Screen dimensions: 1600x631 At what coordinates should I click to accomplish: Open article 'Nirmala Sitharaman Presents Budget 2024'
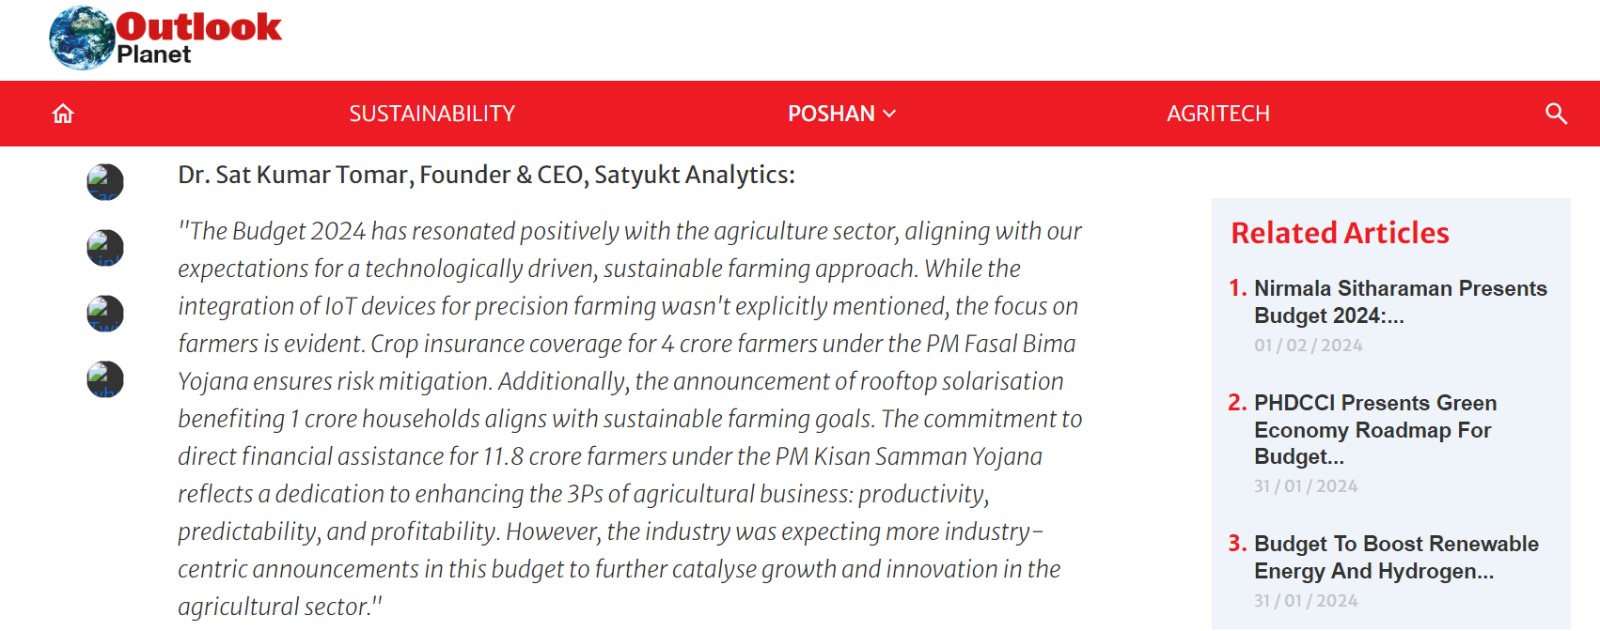pyautogui.click(x=1400, y=302)
